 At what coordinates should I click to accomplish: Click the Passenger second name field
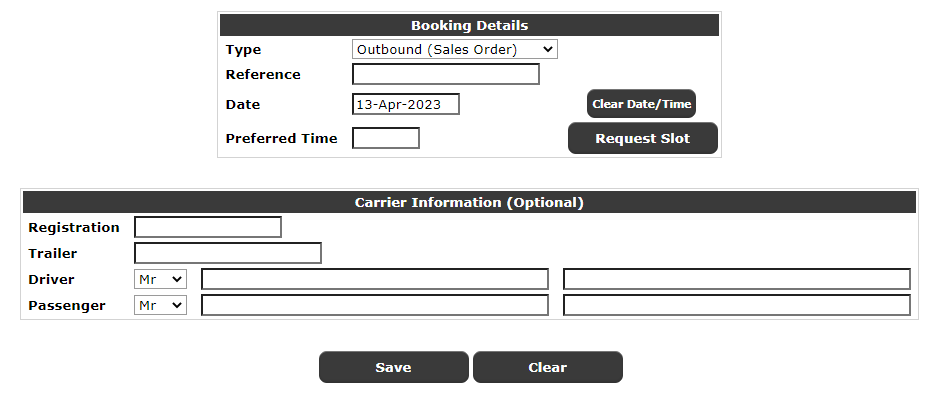click(x=736, y=305)
